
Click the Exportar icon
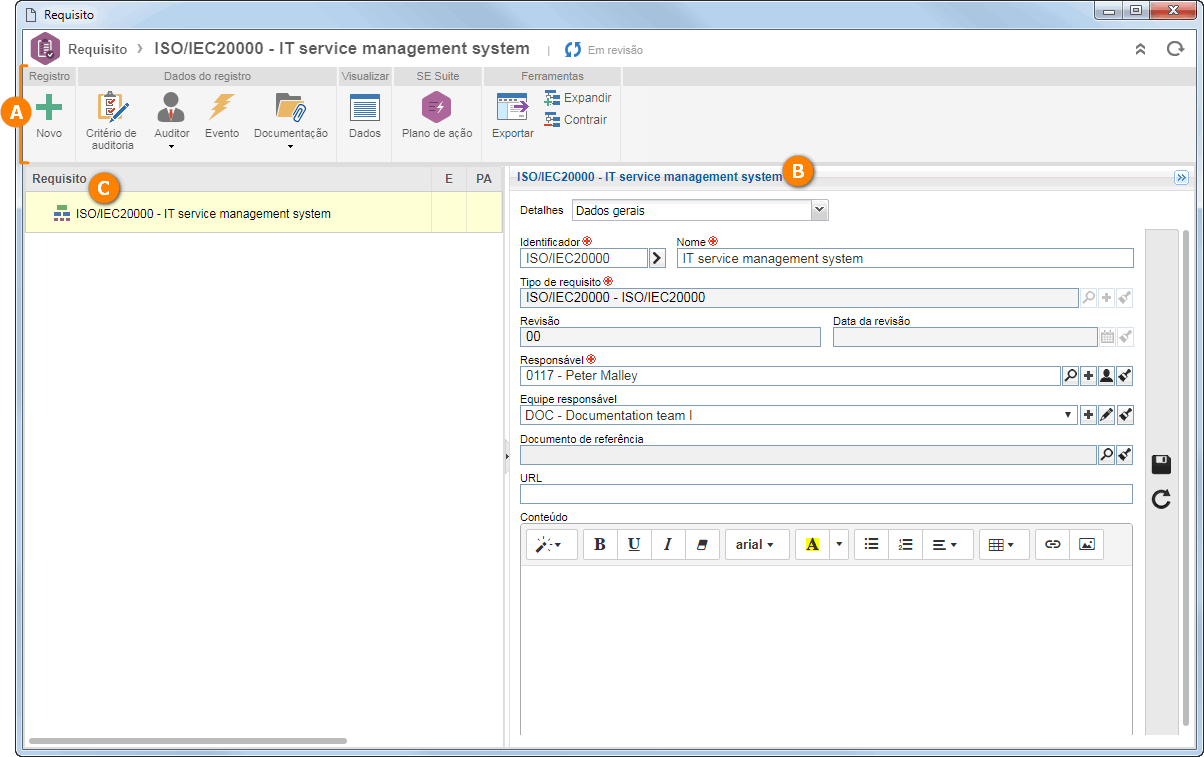512,107
